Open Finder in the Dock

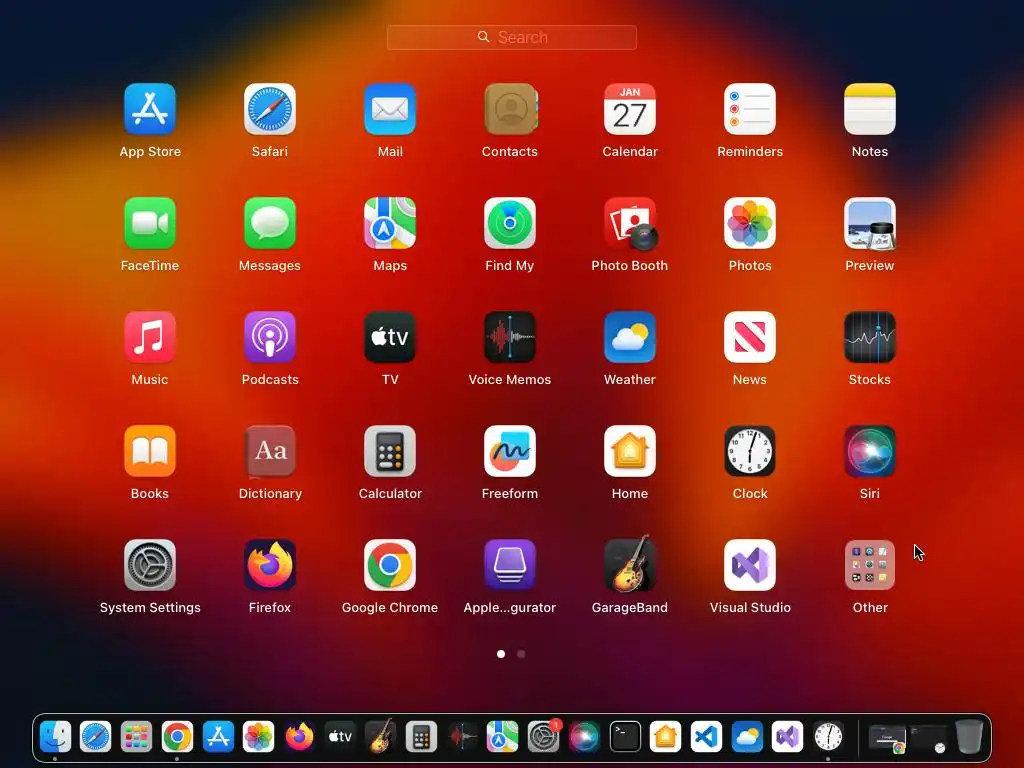[55, 737]
